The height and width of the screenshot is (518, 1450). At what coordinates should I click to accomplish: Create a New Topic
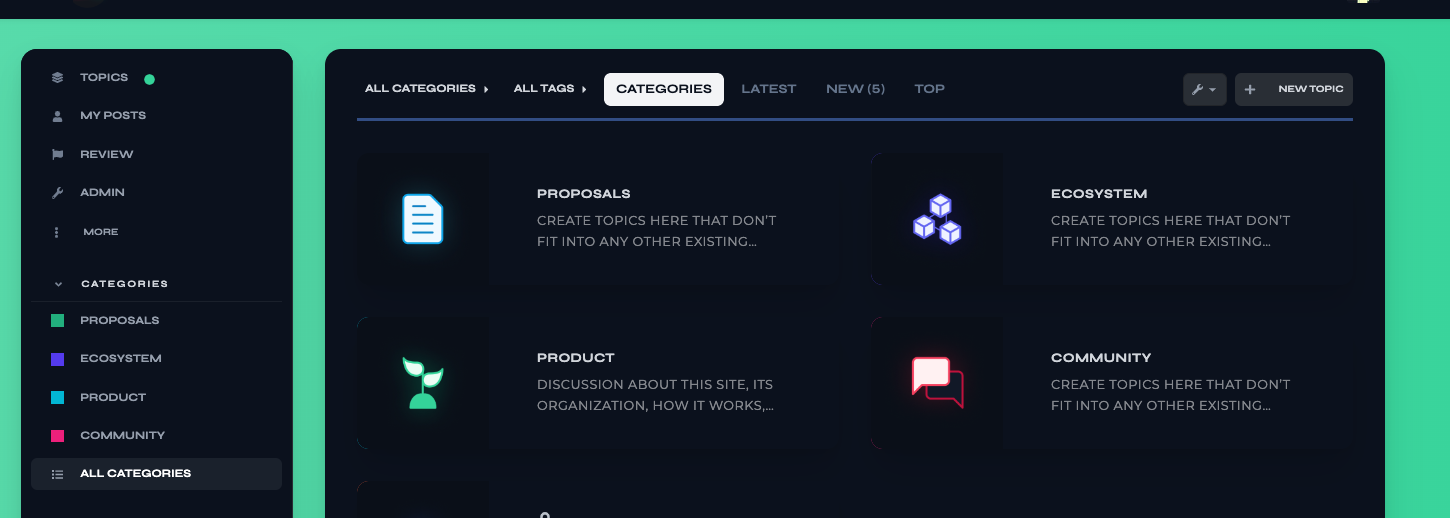tap(1294, 89)
